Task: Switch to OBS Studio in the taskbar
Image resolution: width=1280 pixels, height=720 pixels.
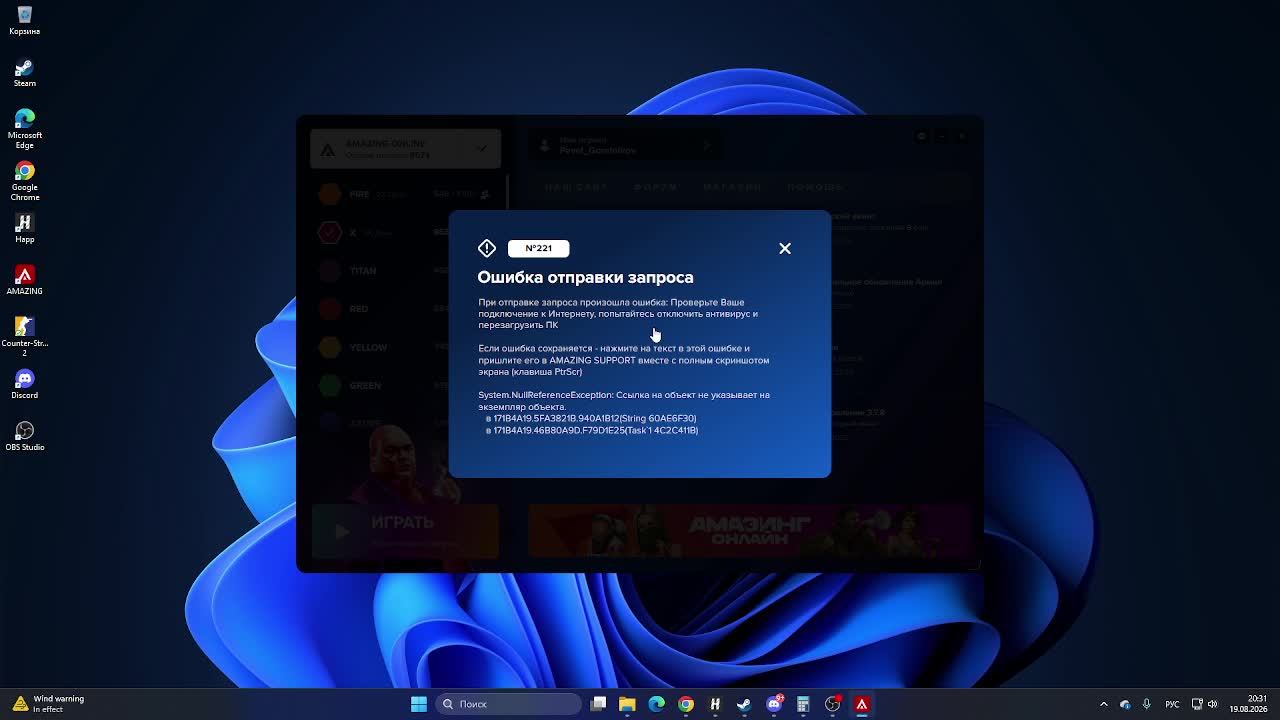Action: (832, 704)
